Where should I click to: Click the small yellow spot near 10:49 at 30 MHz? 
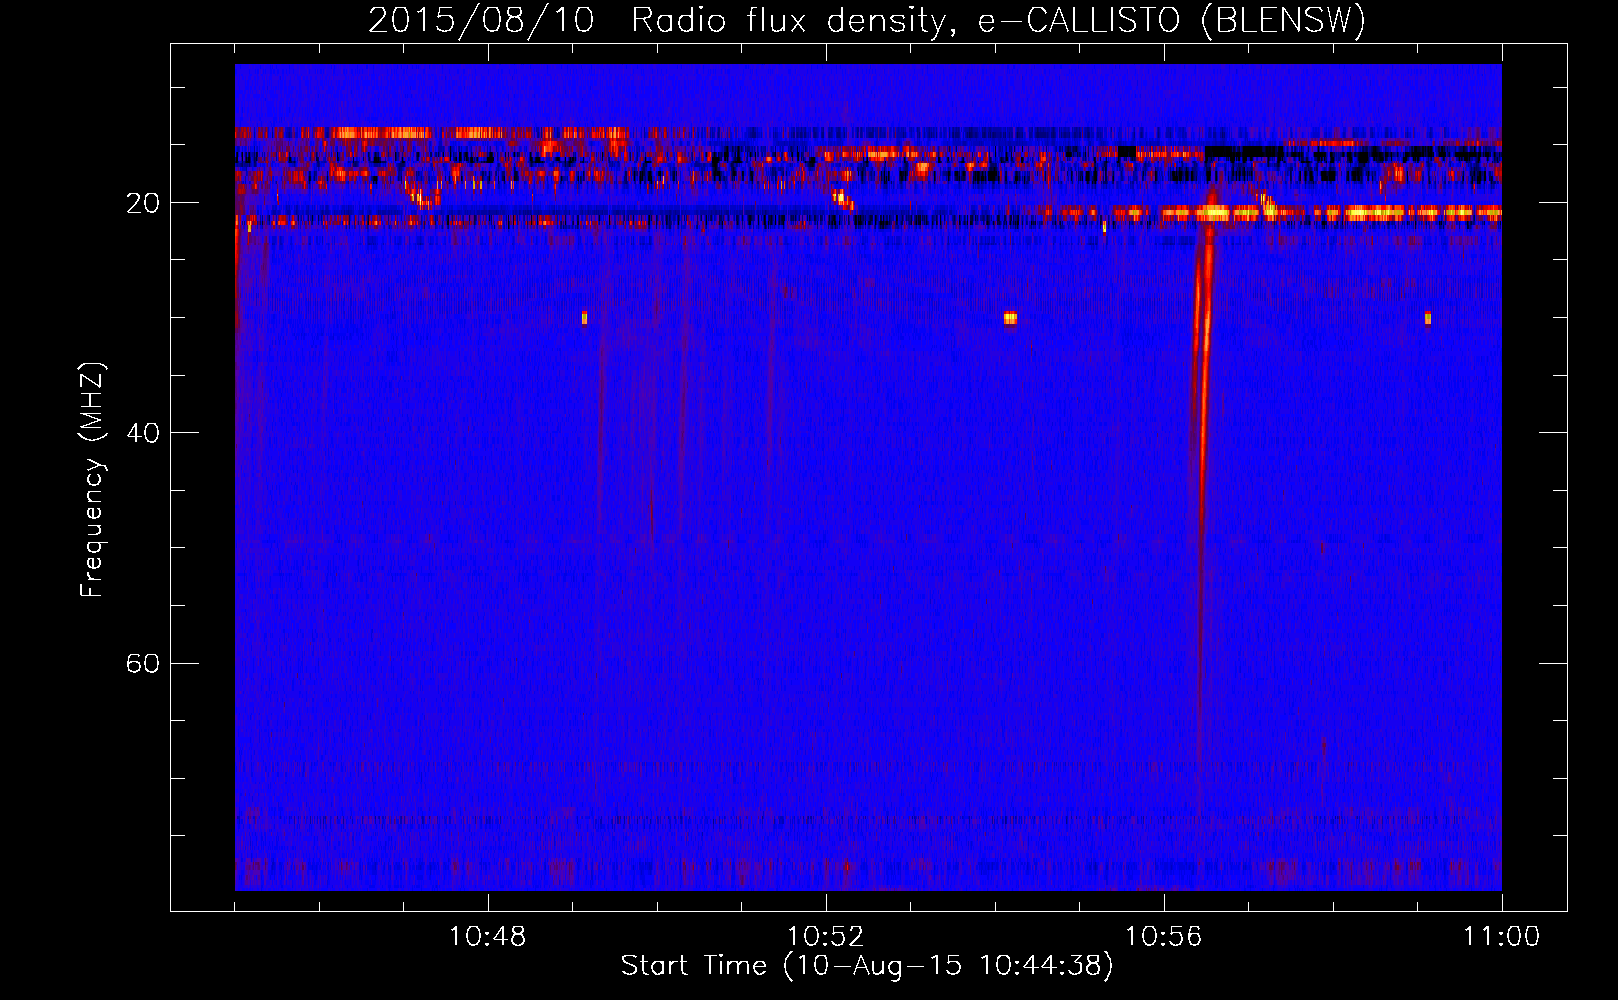coord(584,318)
